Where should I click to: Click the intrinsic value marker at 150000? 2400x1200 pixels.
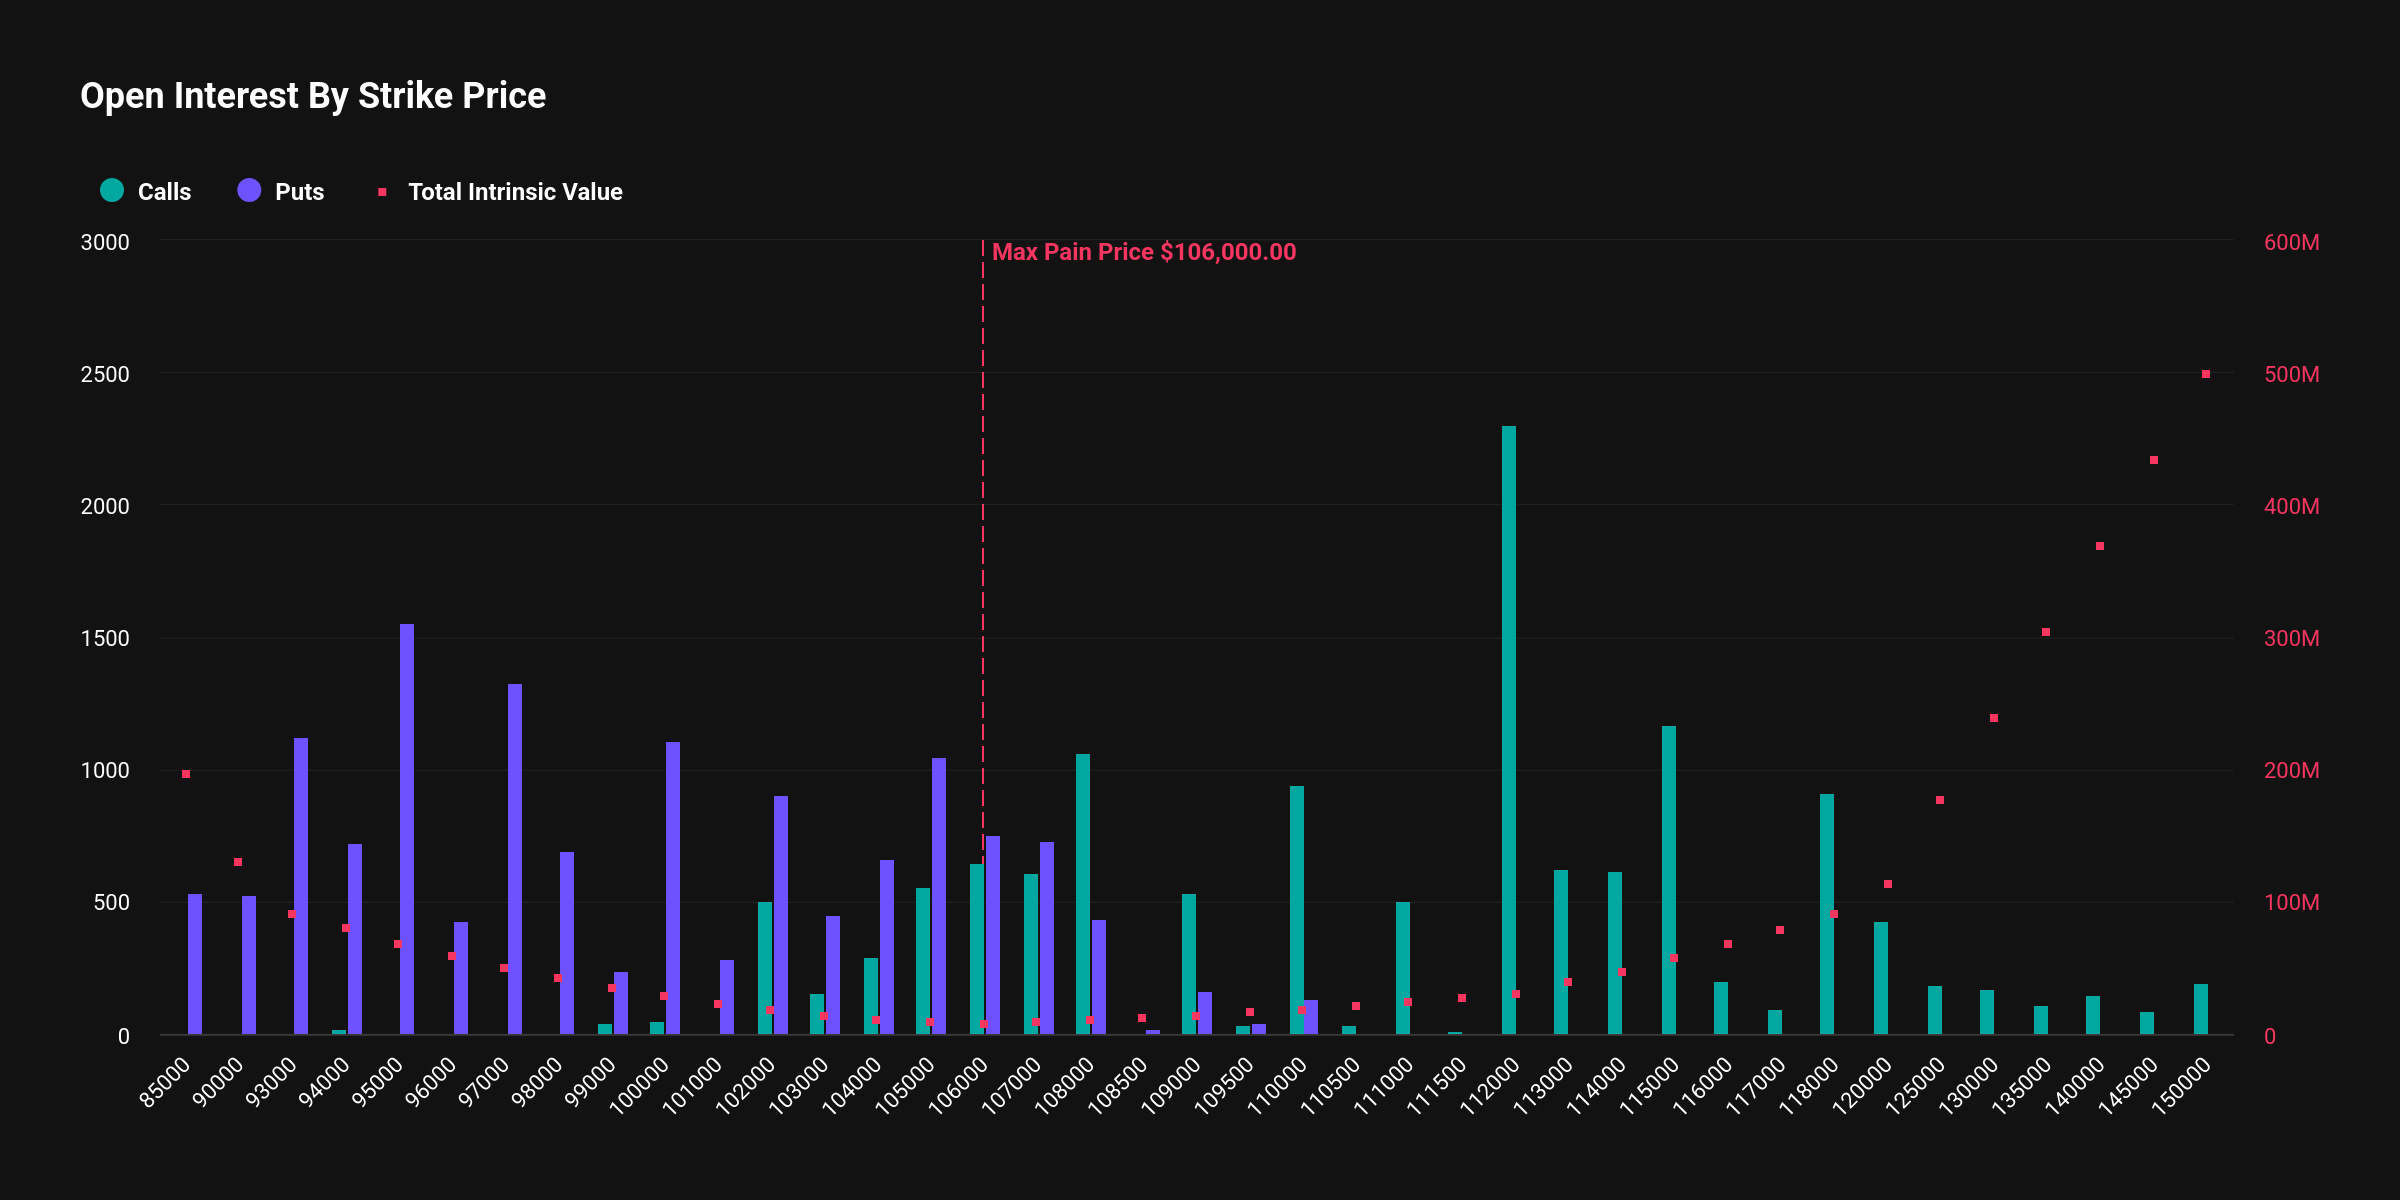pyautogui.click(x=2206, y=374)
